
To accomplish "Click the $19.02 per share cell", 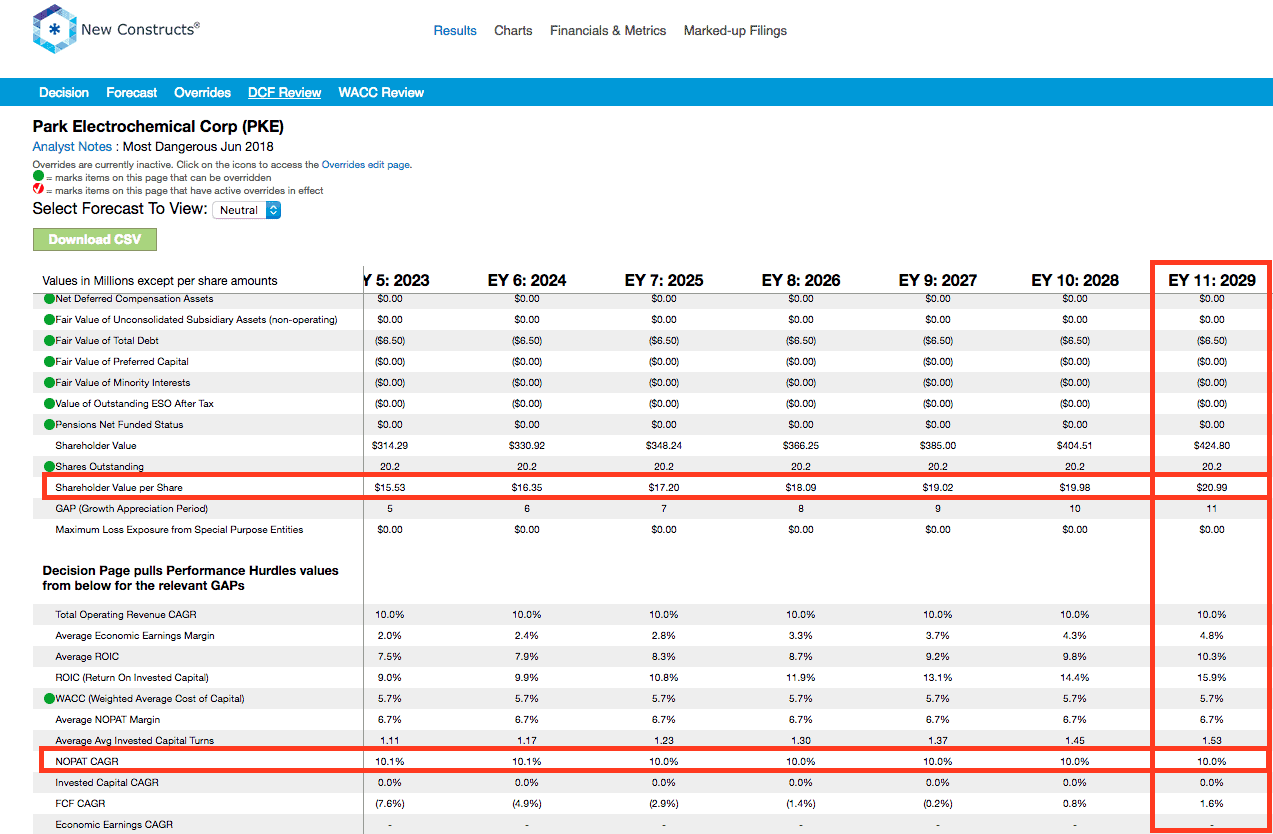I will point(938,487).
